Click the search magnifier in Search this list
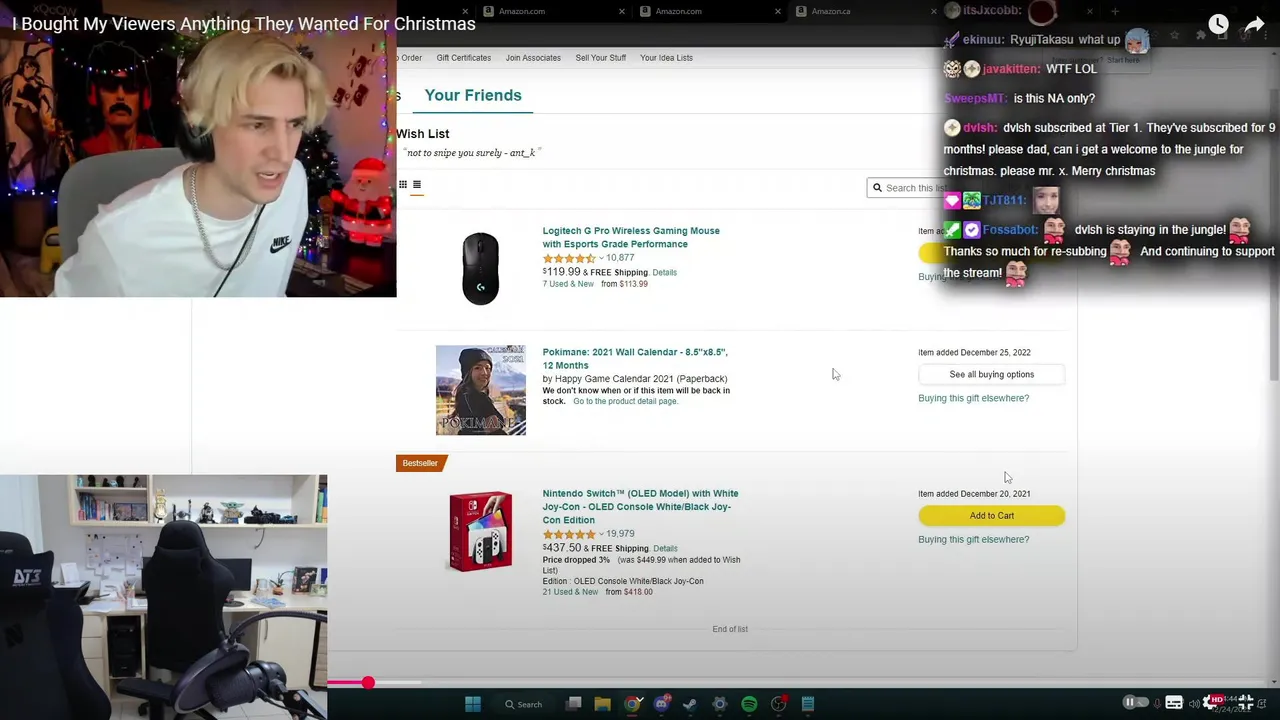This screenshot has width=1280, height=720. click(877, 188)
